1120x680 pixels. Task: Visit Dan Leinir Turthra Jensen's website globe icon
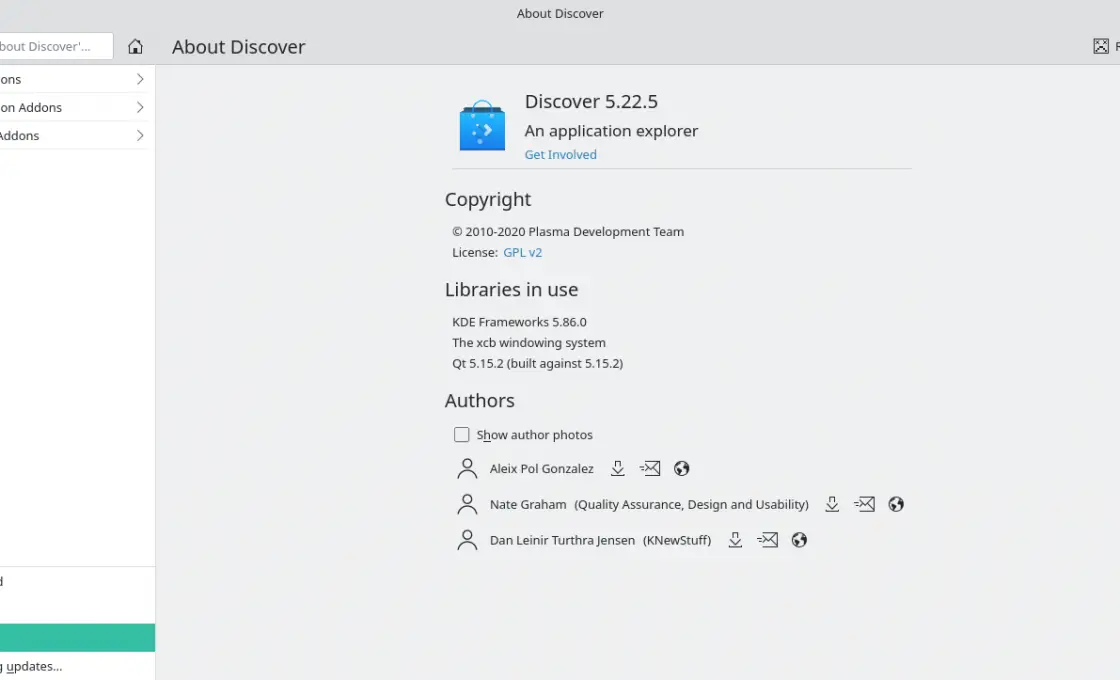[799, 540]
